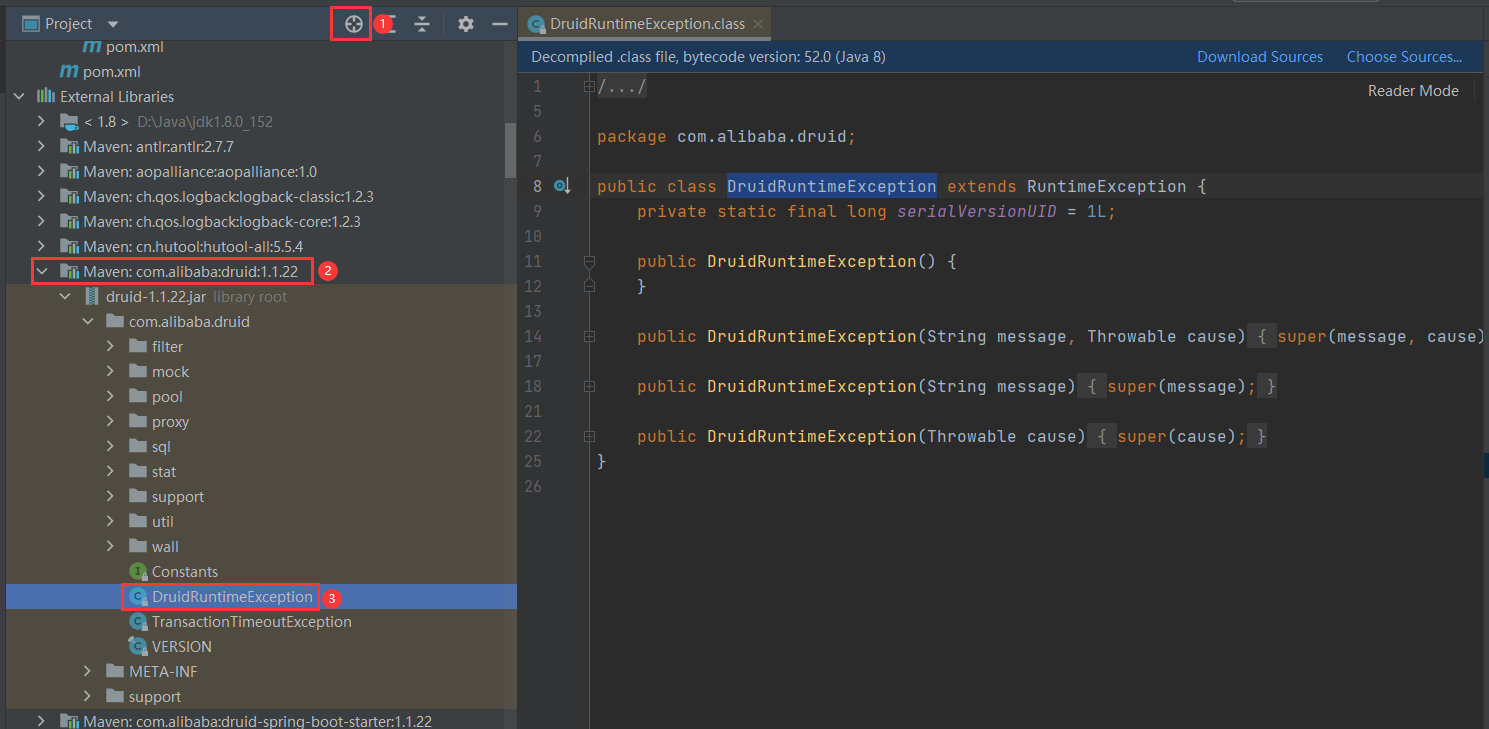Click the Constants interface icon
Image resolution: width=1489 pixels, height=729 pixels.
138,572
